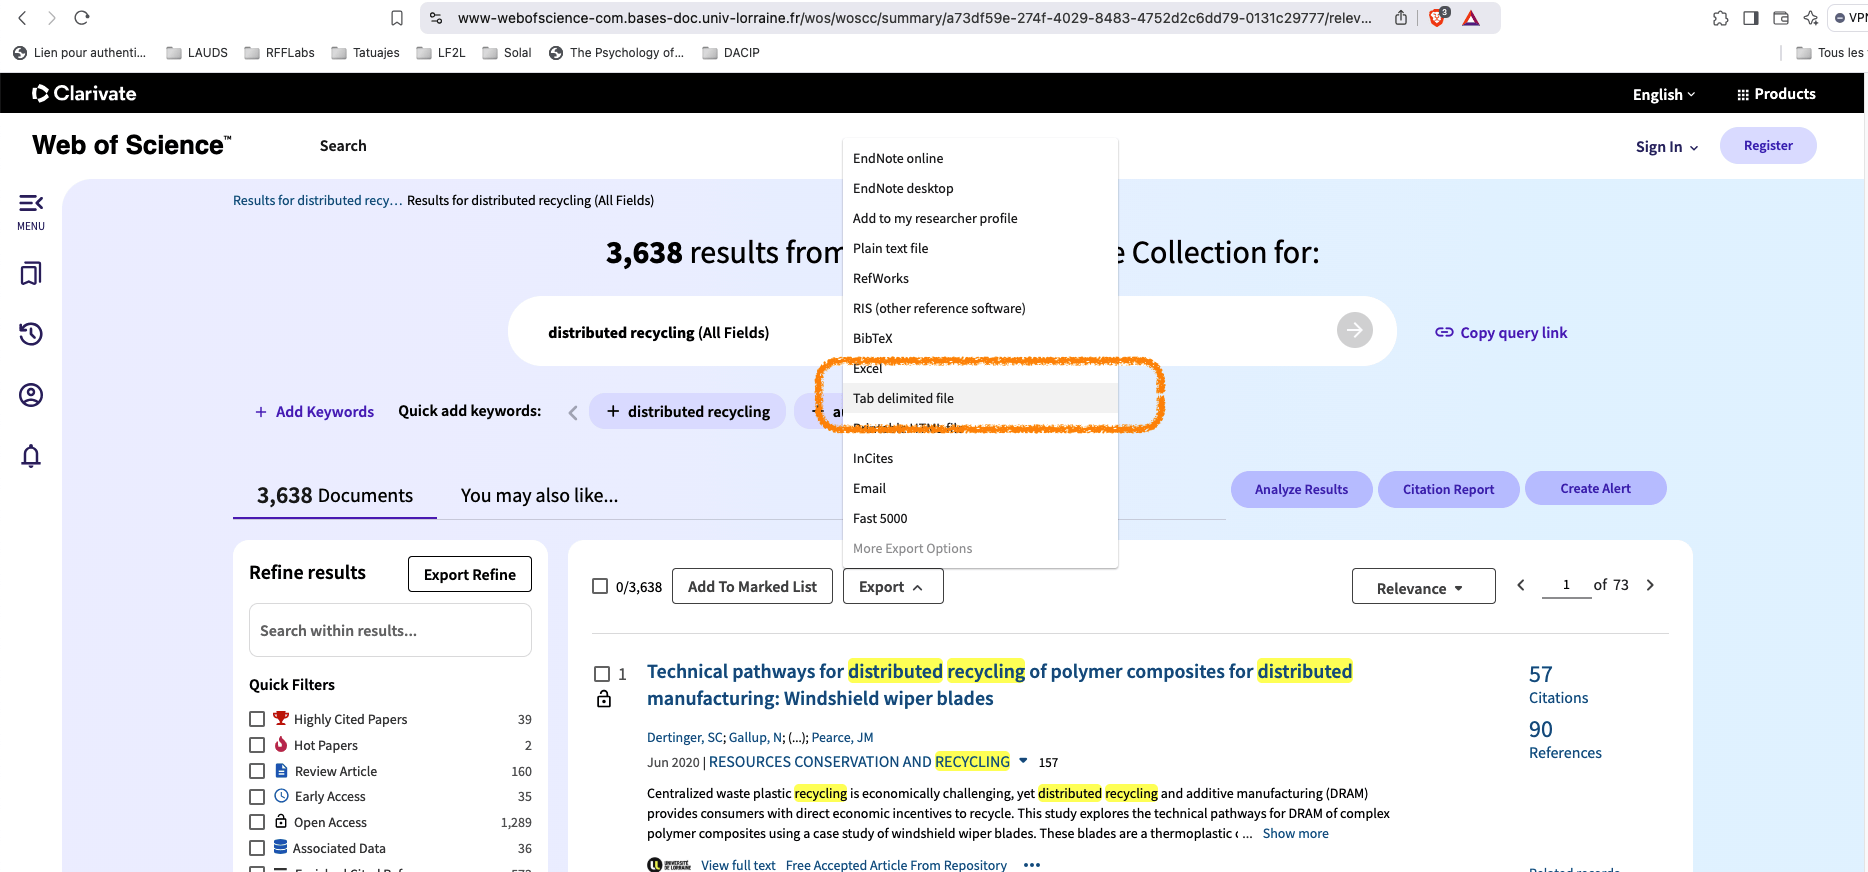Click the MENU icon at top left
The width and height of the screenshot is (1868, 872).
31,210
